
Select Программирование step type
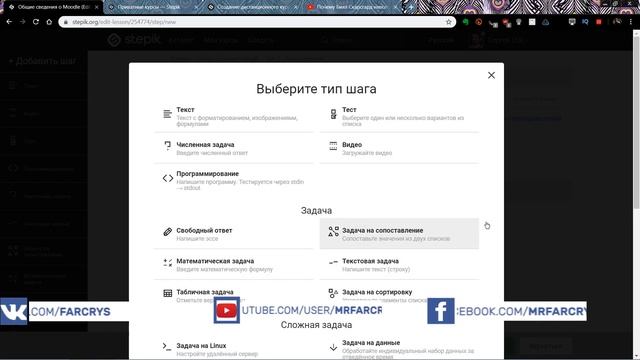click(234, 180)
